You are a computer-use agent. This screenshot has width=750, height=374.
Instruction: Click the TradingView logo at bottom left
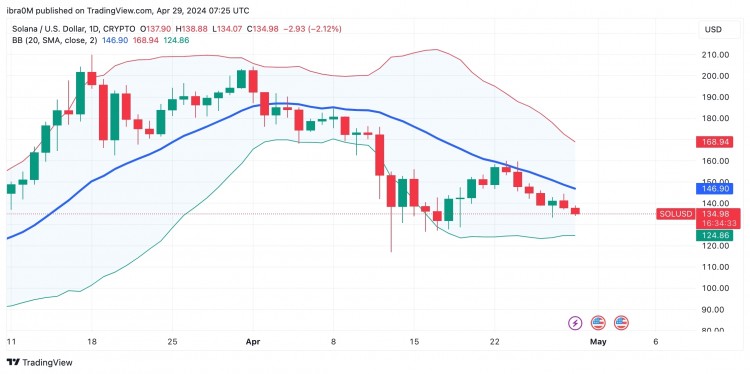[40, 363]
